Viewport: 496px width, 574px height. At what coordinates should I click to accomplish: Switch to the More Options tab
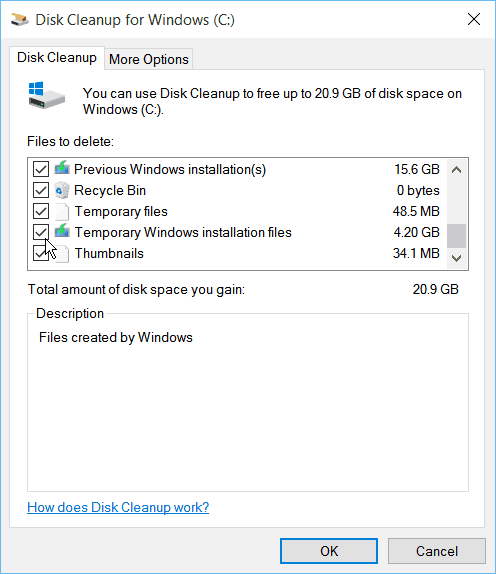tap(149, 59)
